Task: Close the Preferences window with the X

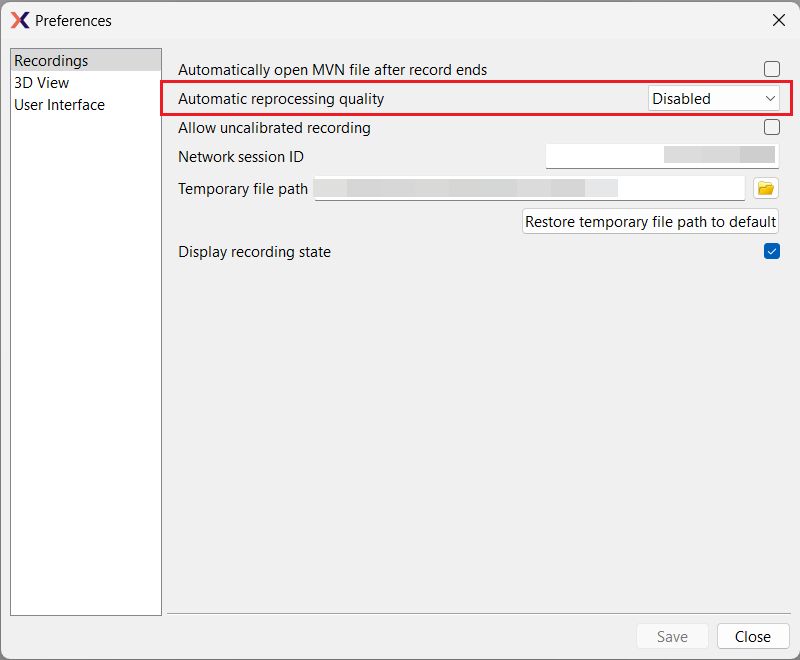Action: pos(778,20)
